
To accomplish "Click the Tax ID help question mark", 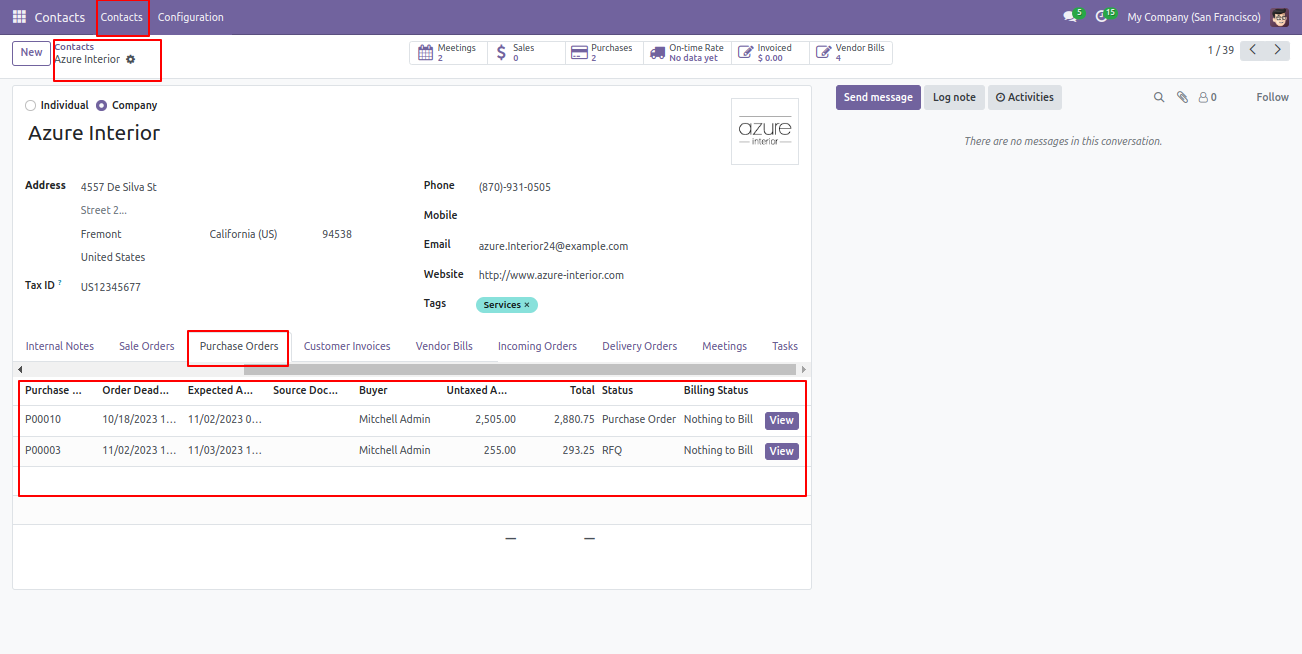I will (59, 283).
